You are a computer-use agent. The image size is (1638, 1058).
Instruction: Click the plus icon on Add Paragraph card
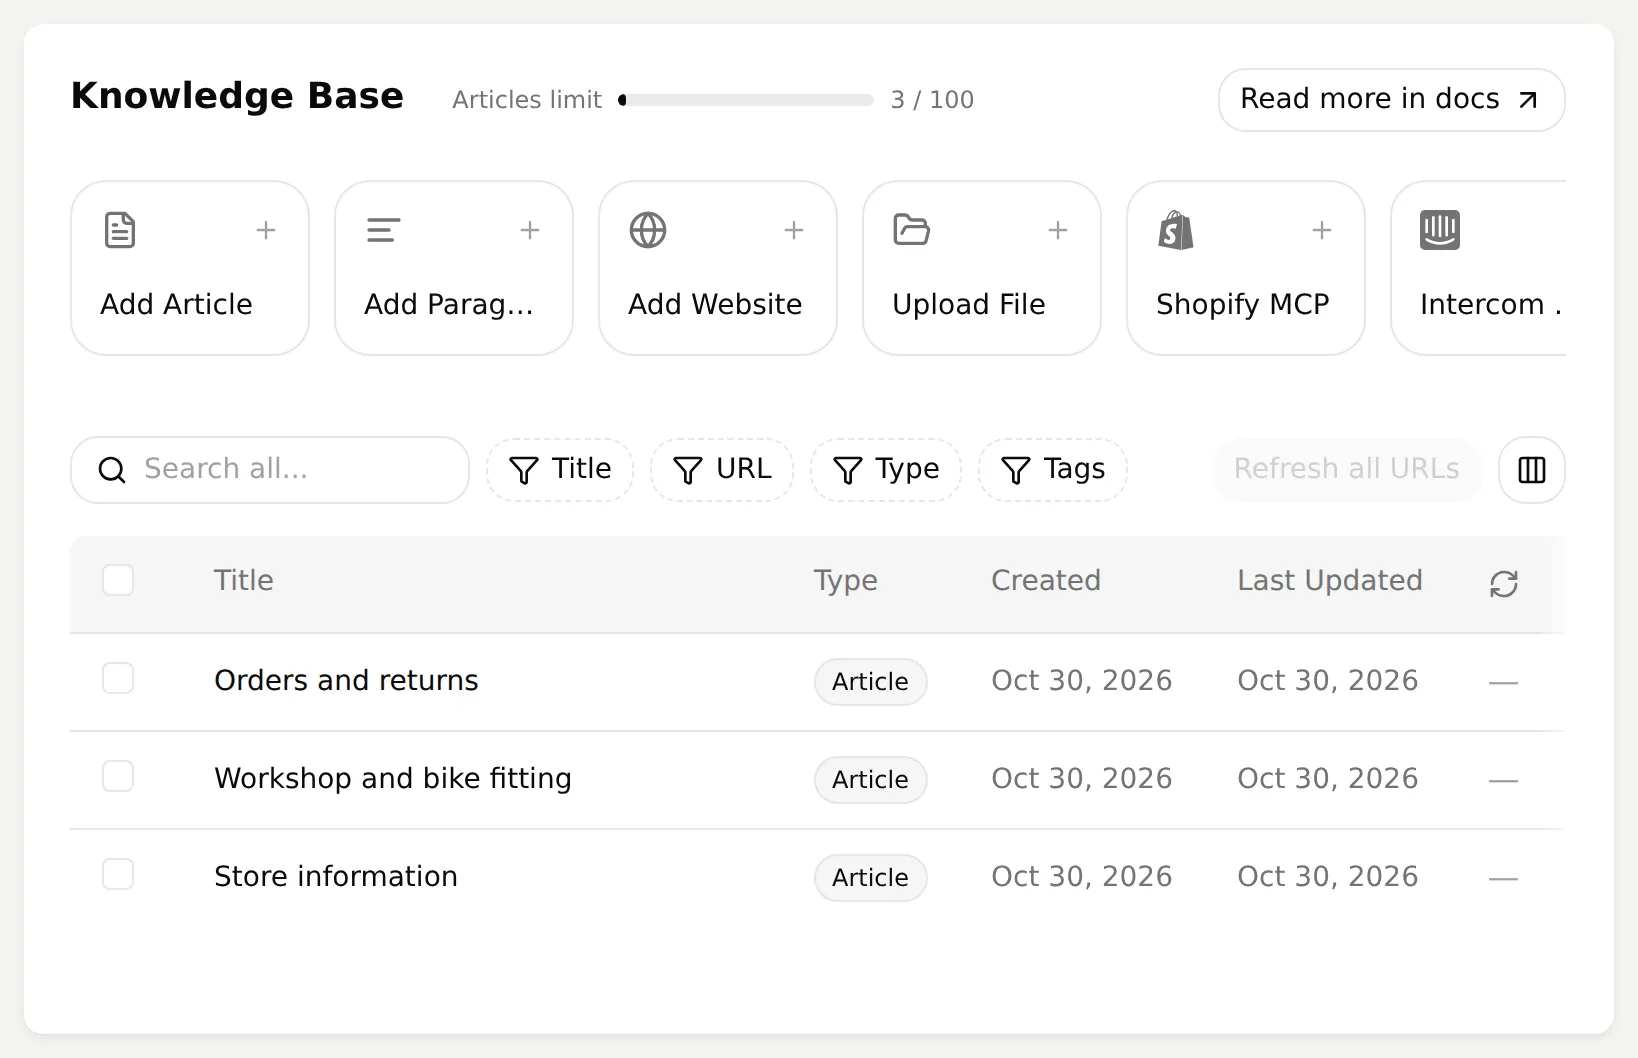pos(530,230)
